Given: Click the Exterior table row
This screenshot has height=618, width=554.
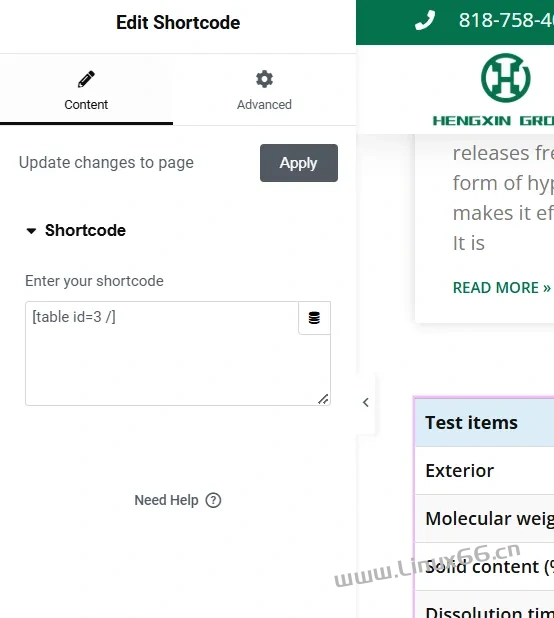Looking at the screenshot, I should pos(485,471).
